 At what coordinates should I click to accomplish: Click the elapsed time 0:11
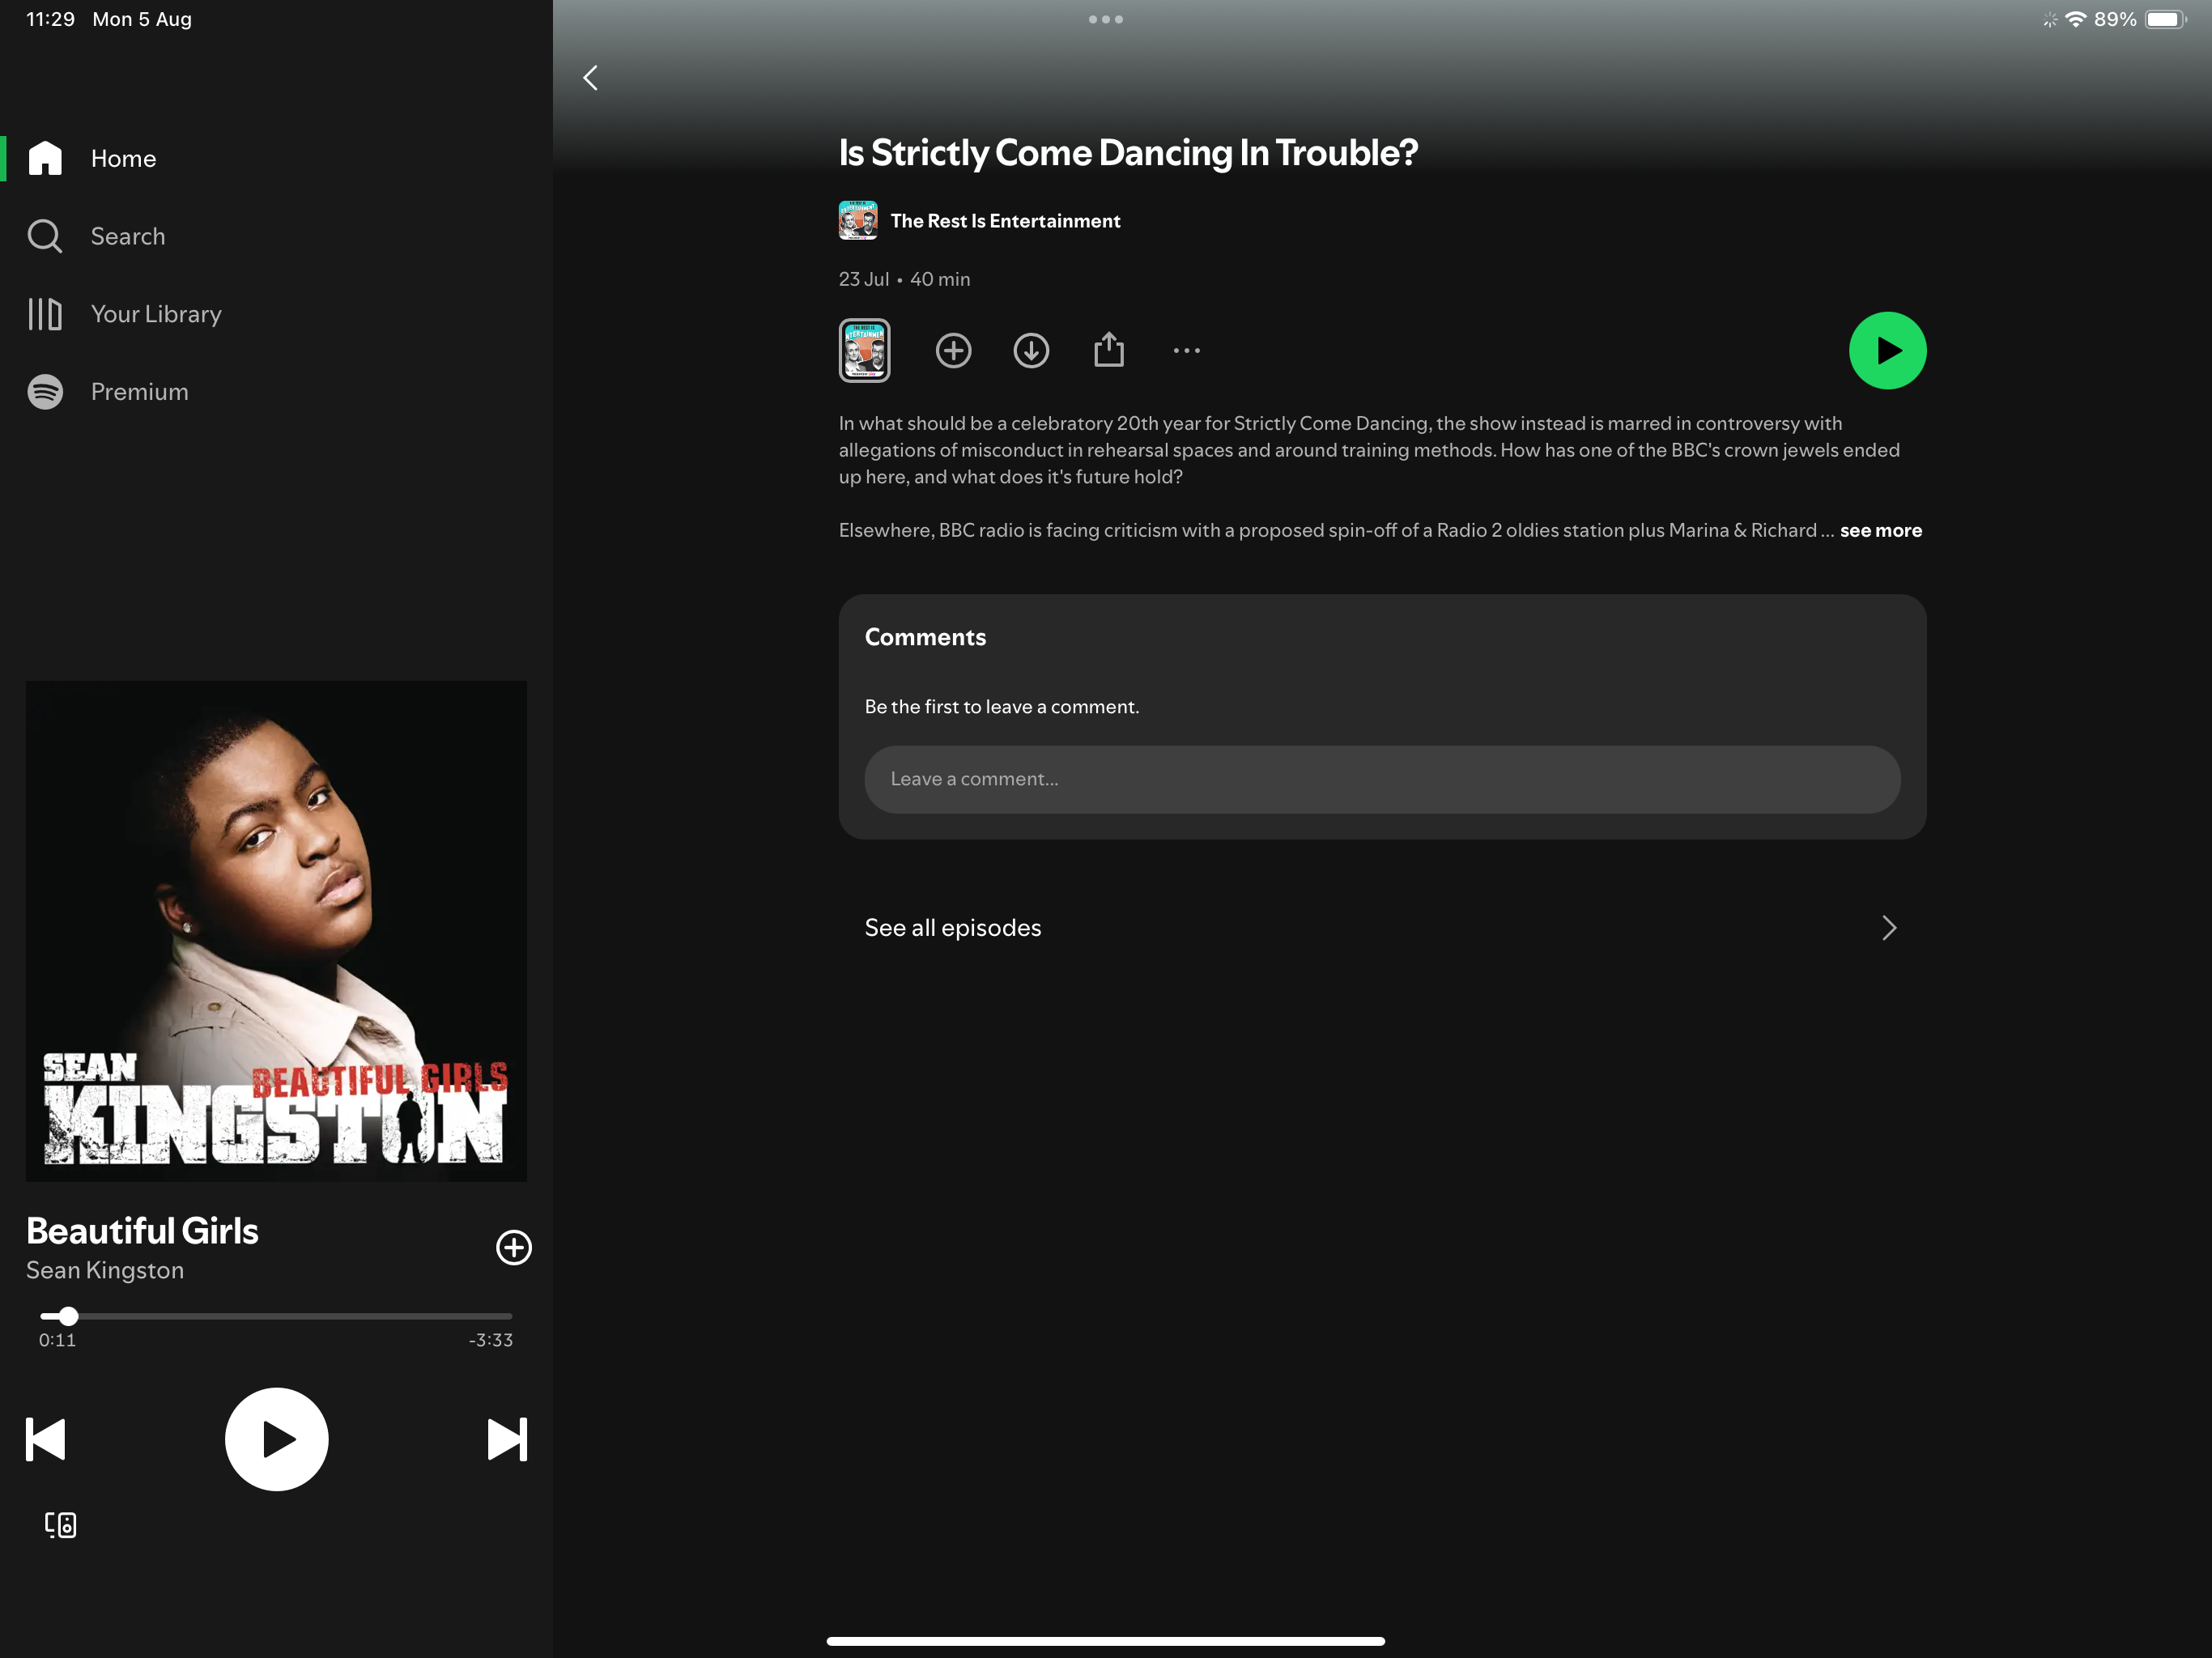(x=57, y=1340)
